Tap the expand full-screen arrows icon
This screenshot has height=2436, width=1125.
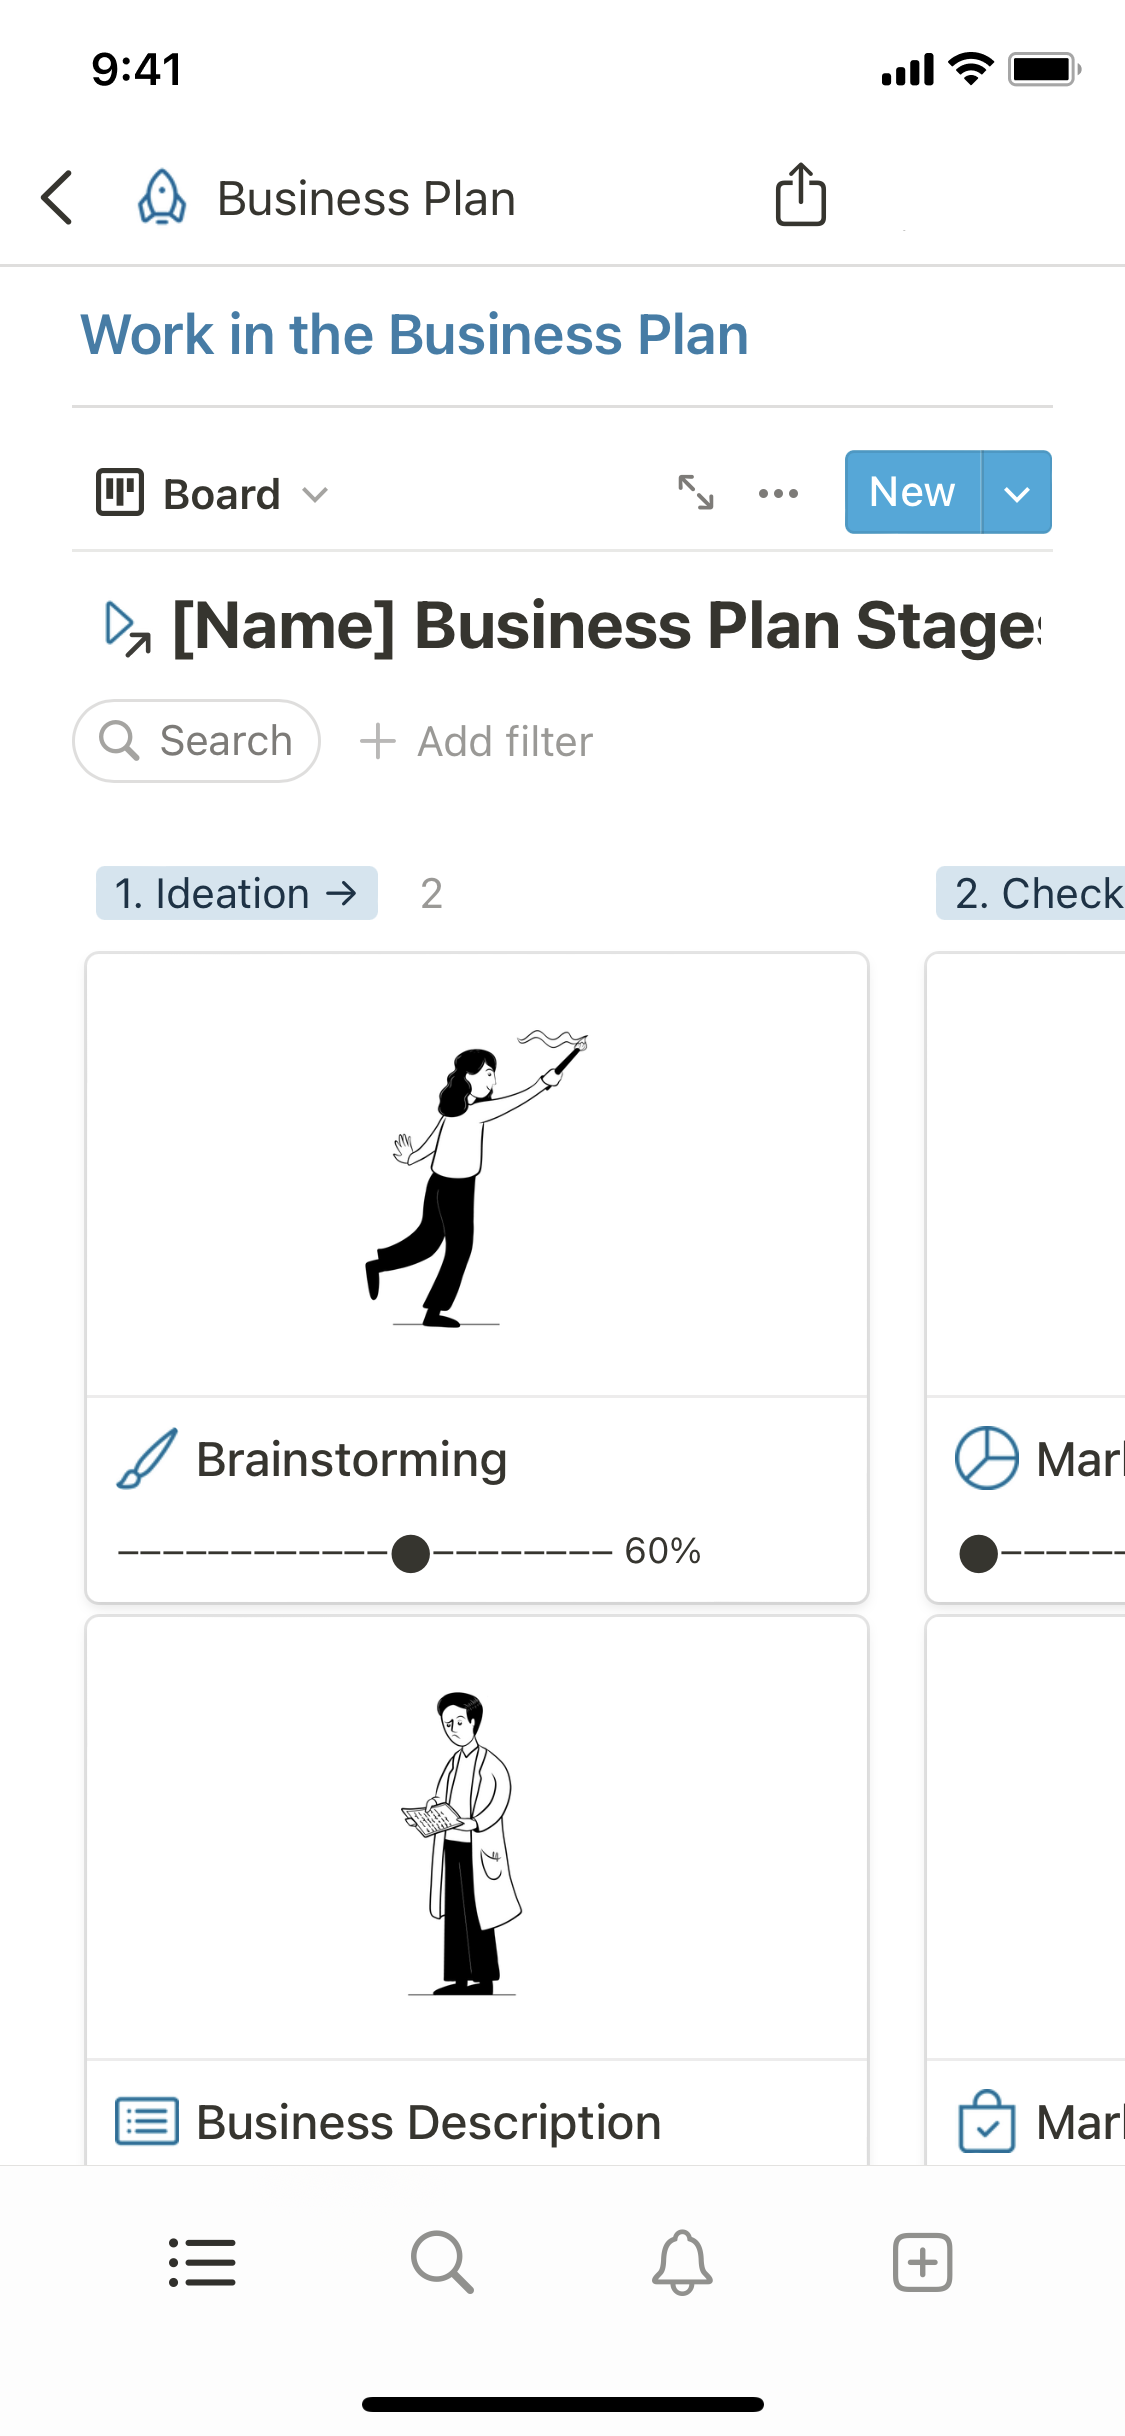(x=695, y=492)
